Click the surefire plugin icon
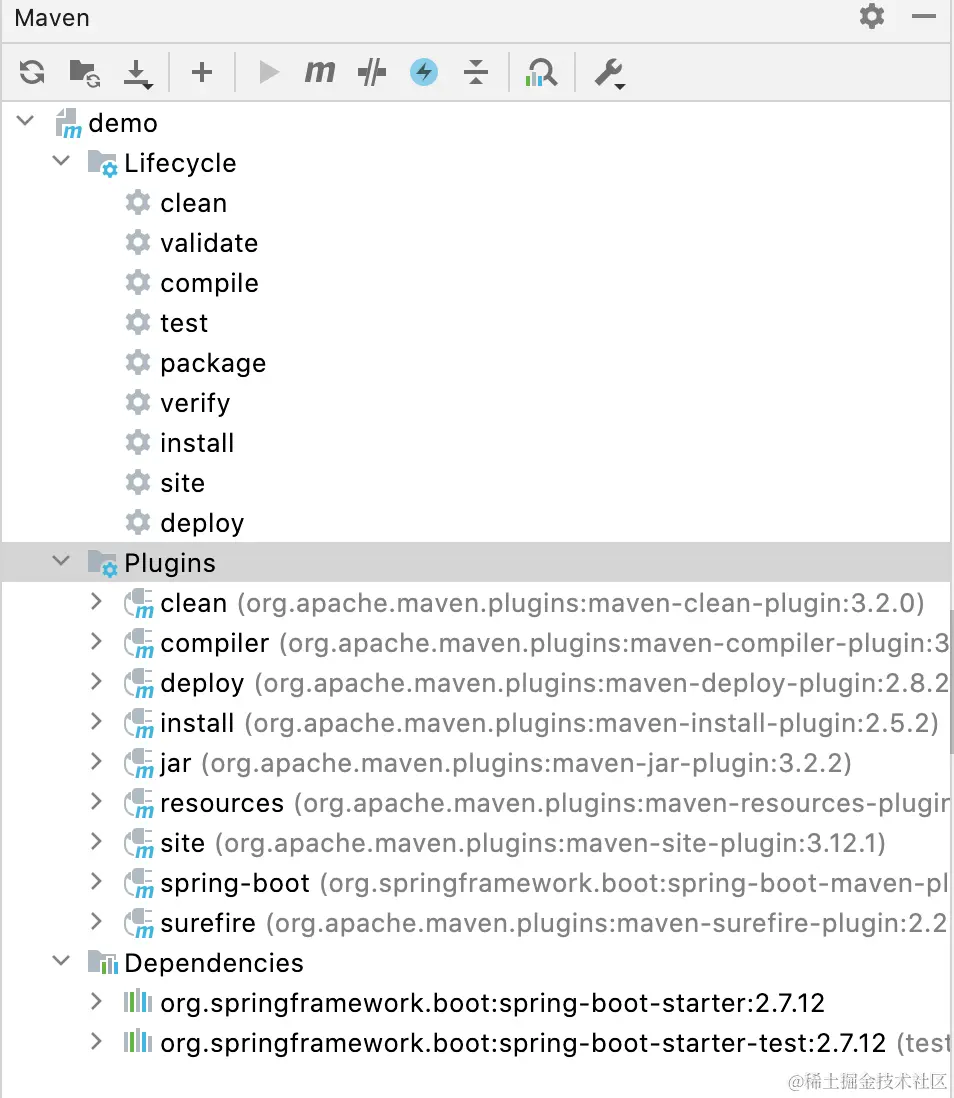 (139, 923)
